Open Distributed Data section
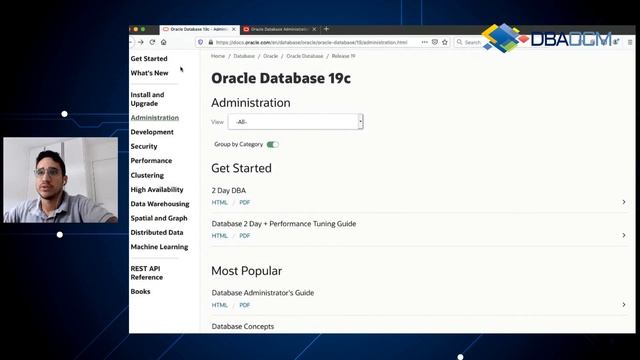Viewport: 640px width, 360px height. (x=157, y=232)
